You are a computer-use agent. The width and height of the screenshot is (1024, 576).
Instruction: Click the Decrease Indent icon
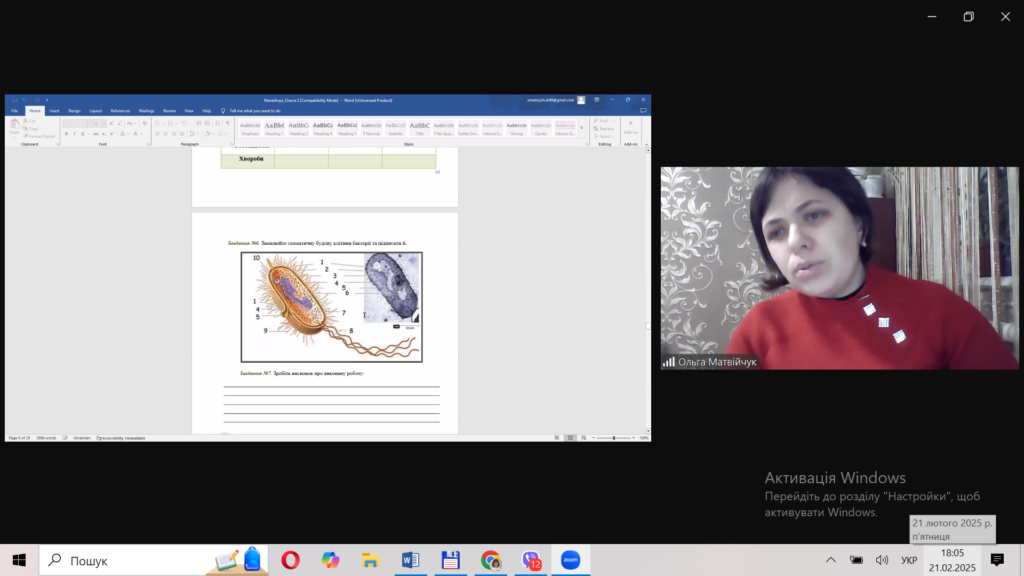coord(199,123)
